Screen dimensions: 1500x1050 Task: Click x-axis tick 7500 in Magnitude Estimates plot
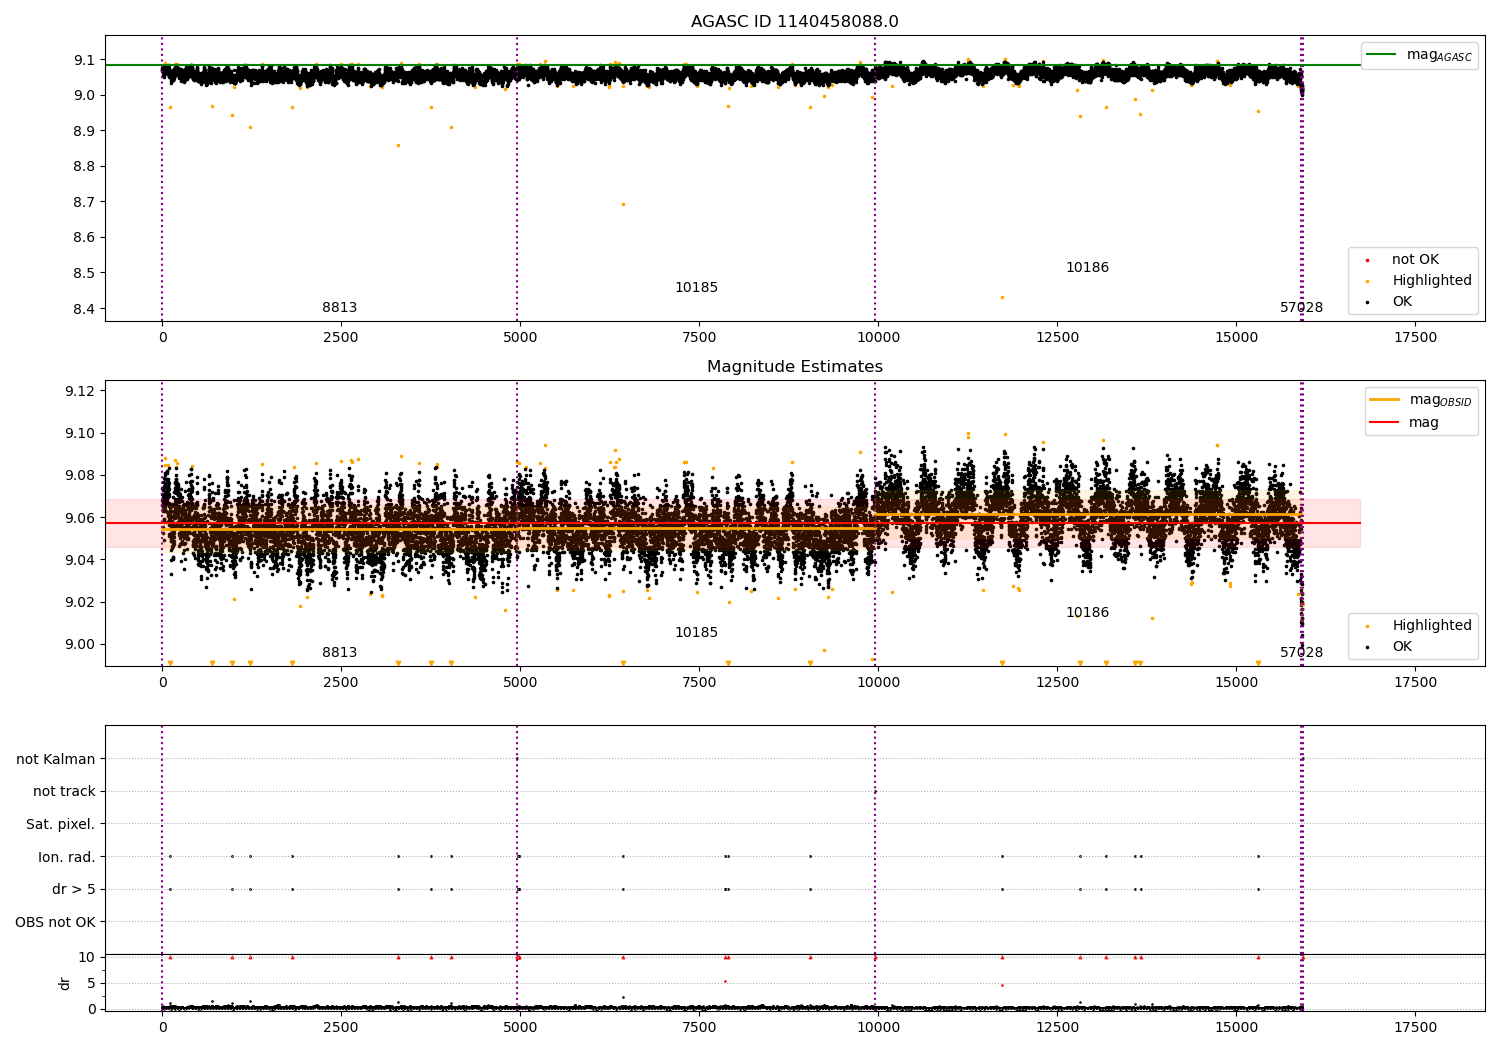pyautogui.click(x=699, y=683)
